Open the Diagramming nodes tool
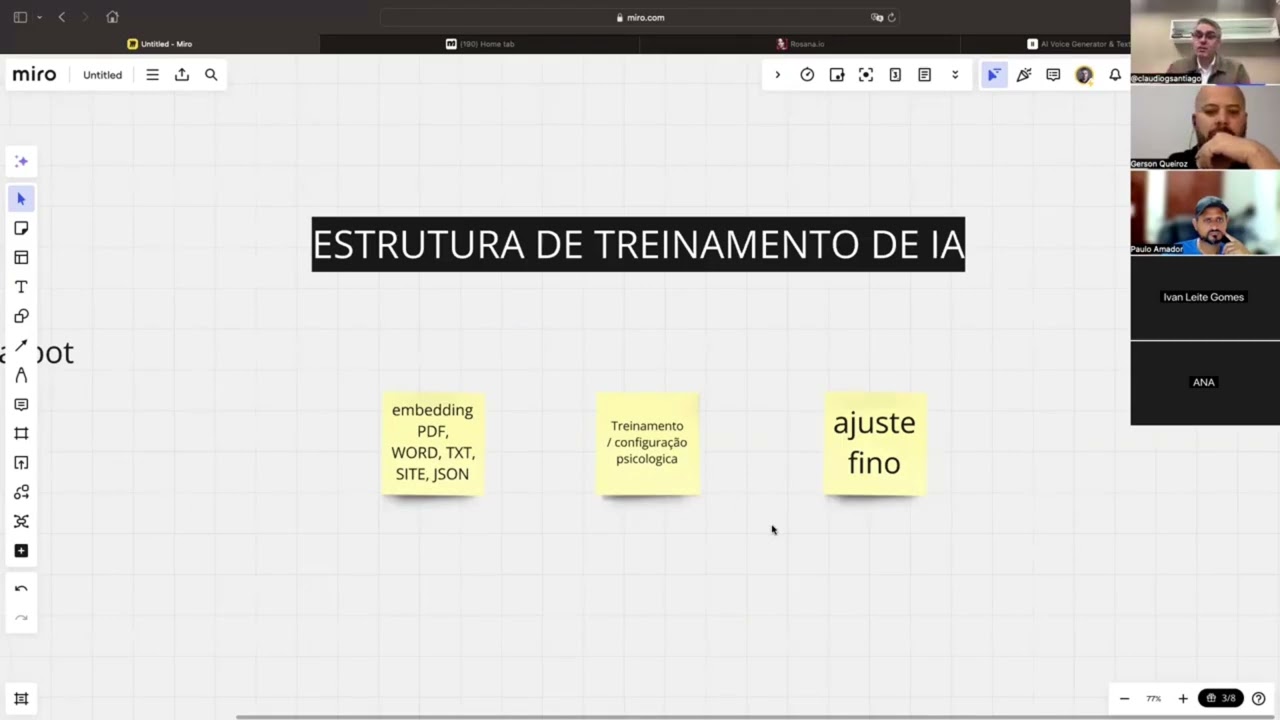This screenshot has width=1280, height=720. 21,492
